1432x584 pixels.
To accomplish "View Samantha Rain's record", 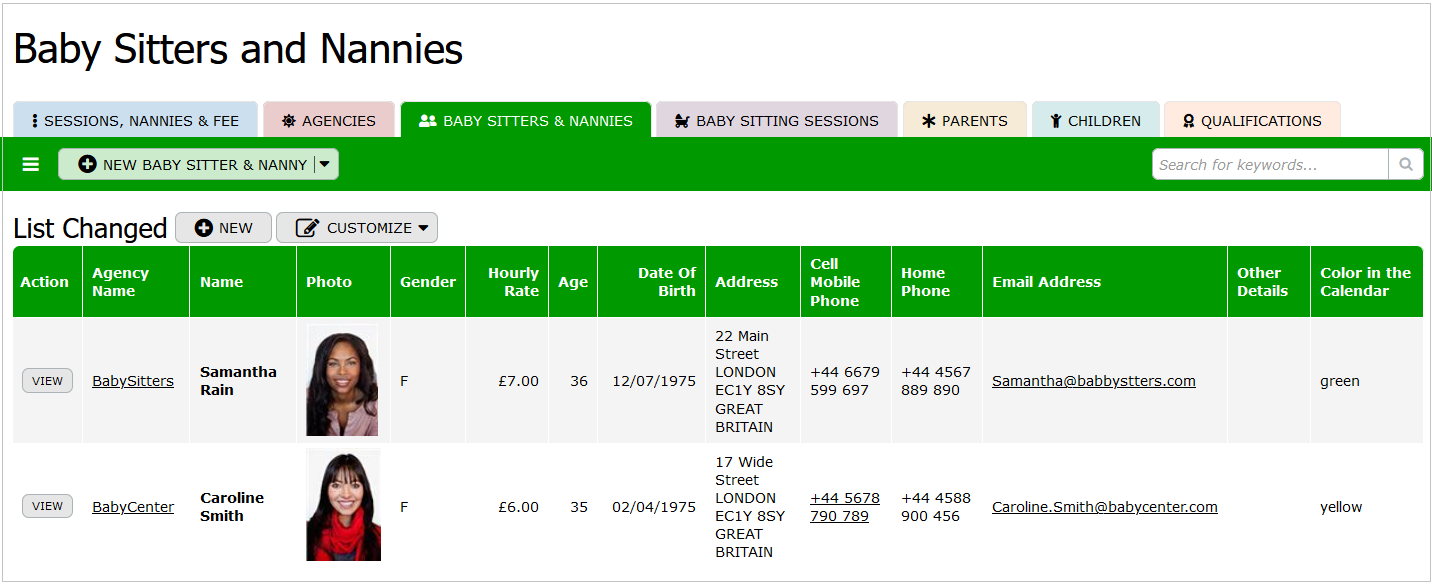I will [x=47, y=381].
